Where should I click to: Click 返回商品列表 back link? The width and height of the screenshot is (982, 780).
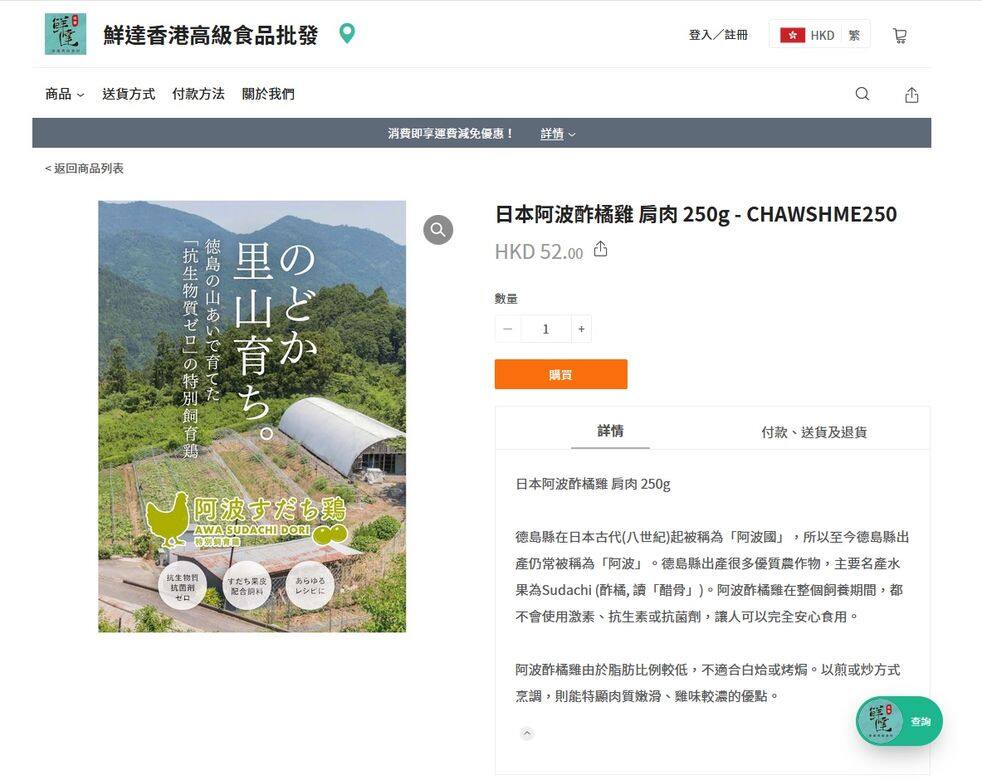(84, 168)
